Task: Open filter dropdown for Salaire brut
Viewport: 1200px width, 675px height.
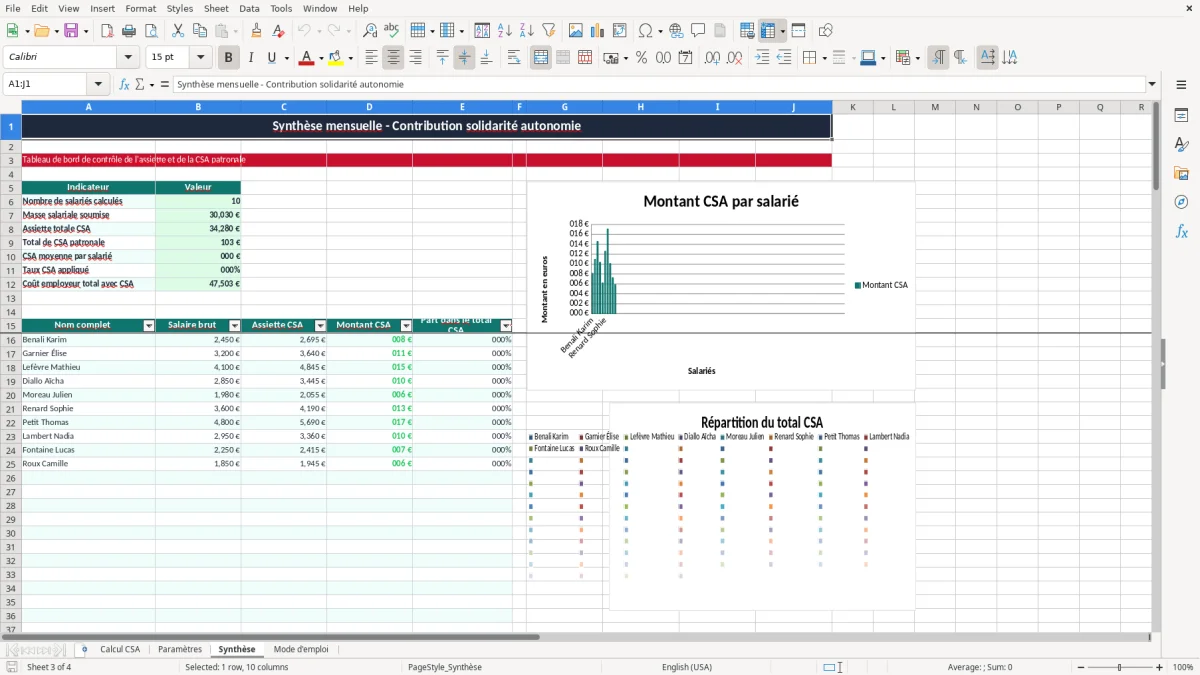Action: [x=235, y=326]
